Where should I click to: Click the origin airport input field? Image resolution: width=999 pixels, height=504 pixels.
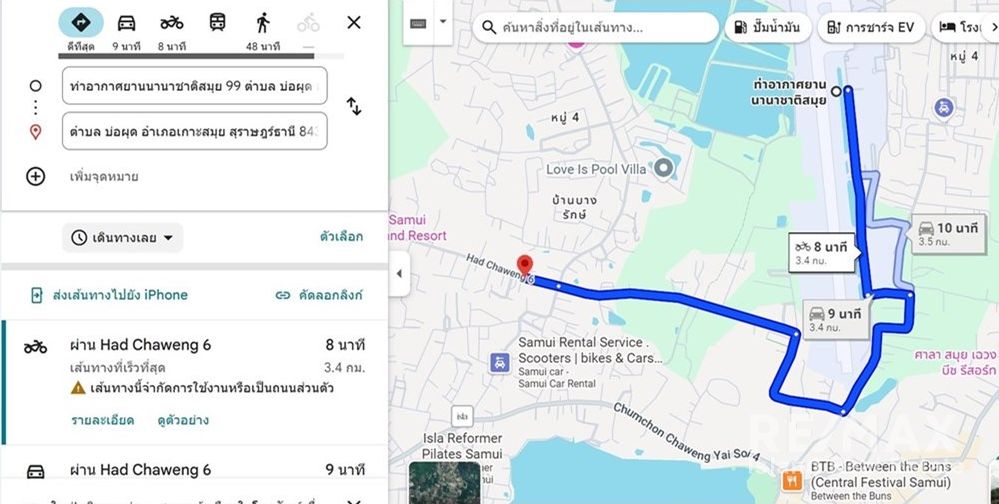(x=194, y=87)
